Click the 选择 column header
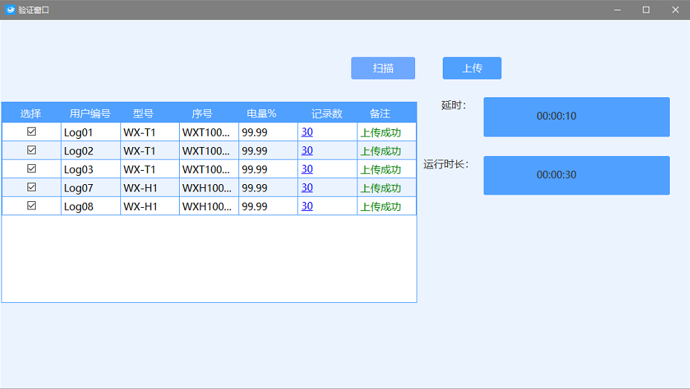The image size is (690, 389). 31,114
